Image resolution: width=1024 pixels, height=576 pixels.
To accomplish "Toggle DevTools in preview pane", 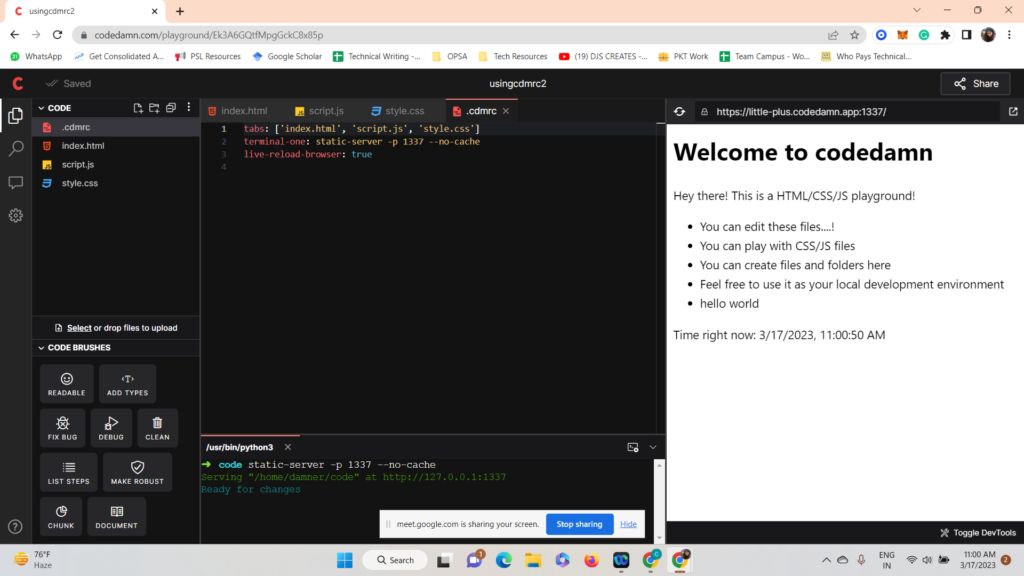I will pos(978,533).
